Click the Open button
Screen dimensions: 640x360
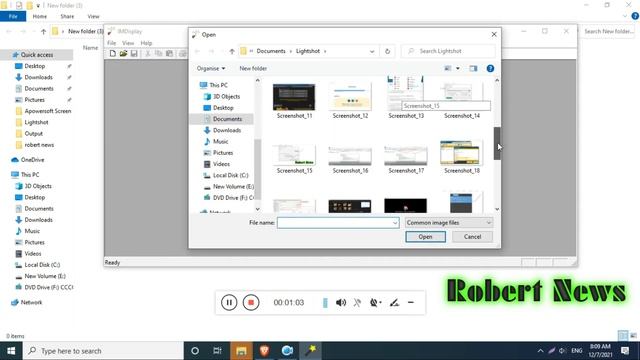pyautogui.click(x=425, y=237)
